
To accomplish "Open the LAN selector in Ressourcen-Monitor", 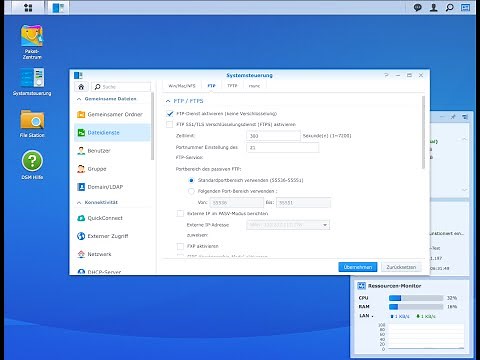I will [366, 316].
